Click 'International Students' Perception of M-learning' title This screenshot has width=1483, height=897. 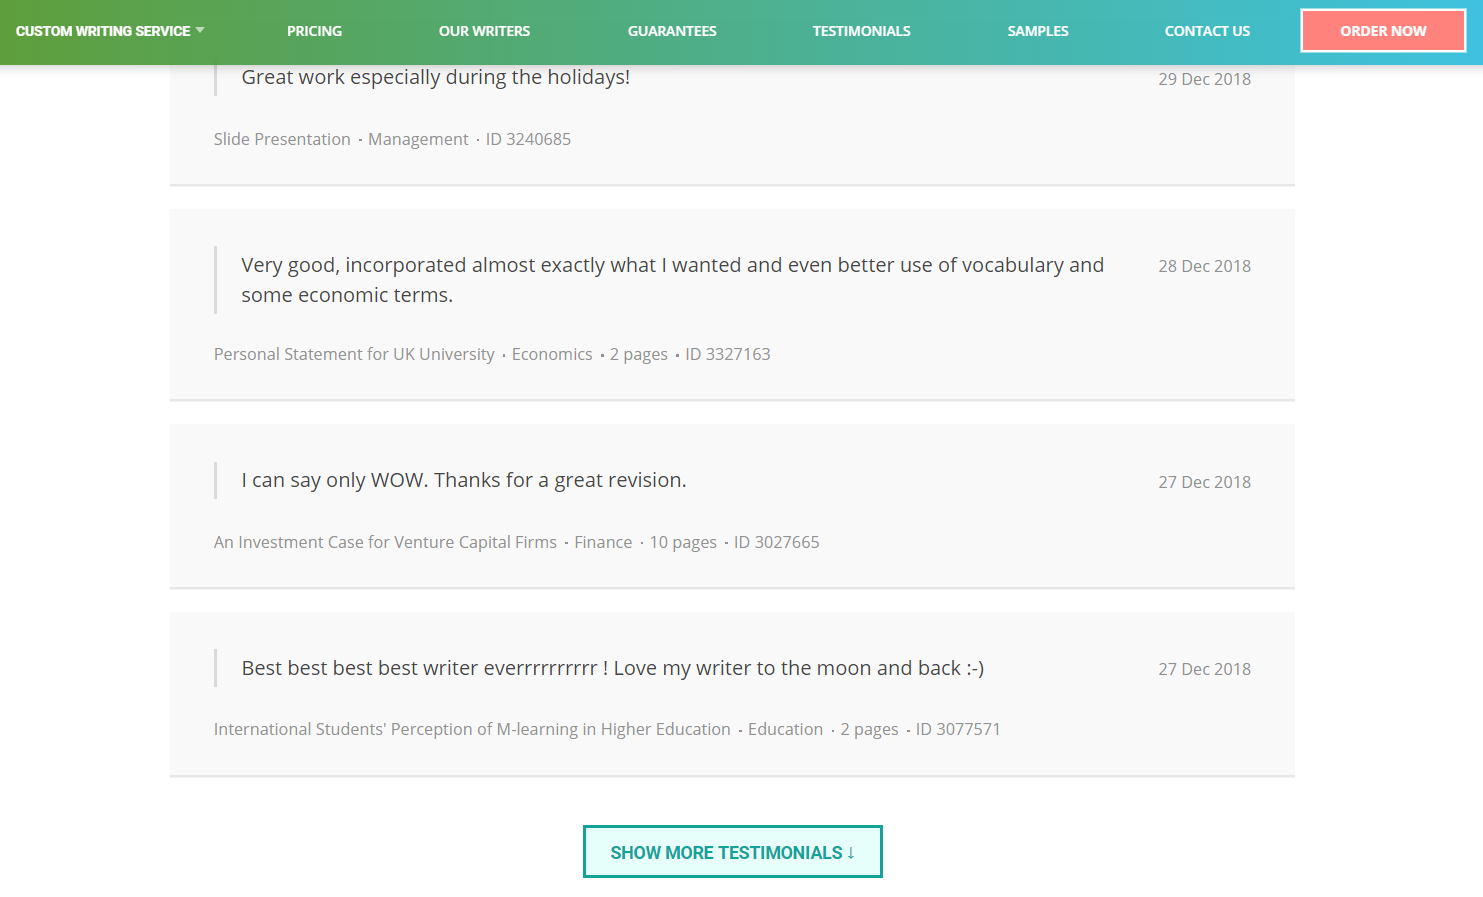(472, 729)
